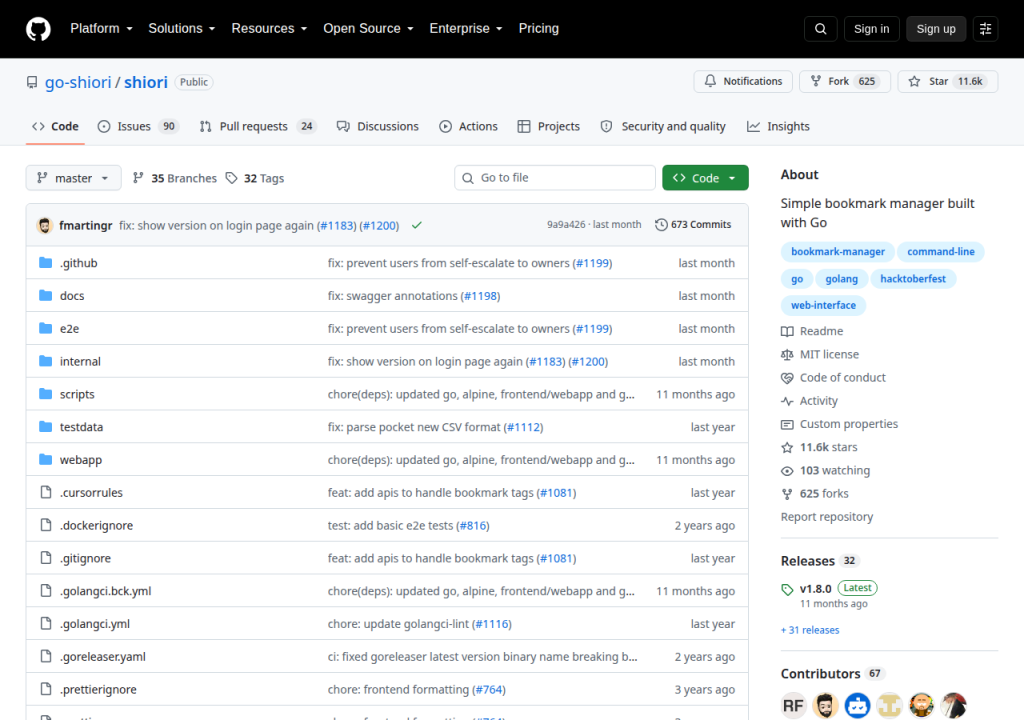
Task: Click the .dockerignore file icon
Action: [x=46, y=525]
